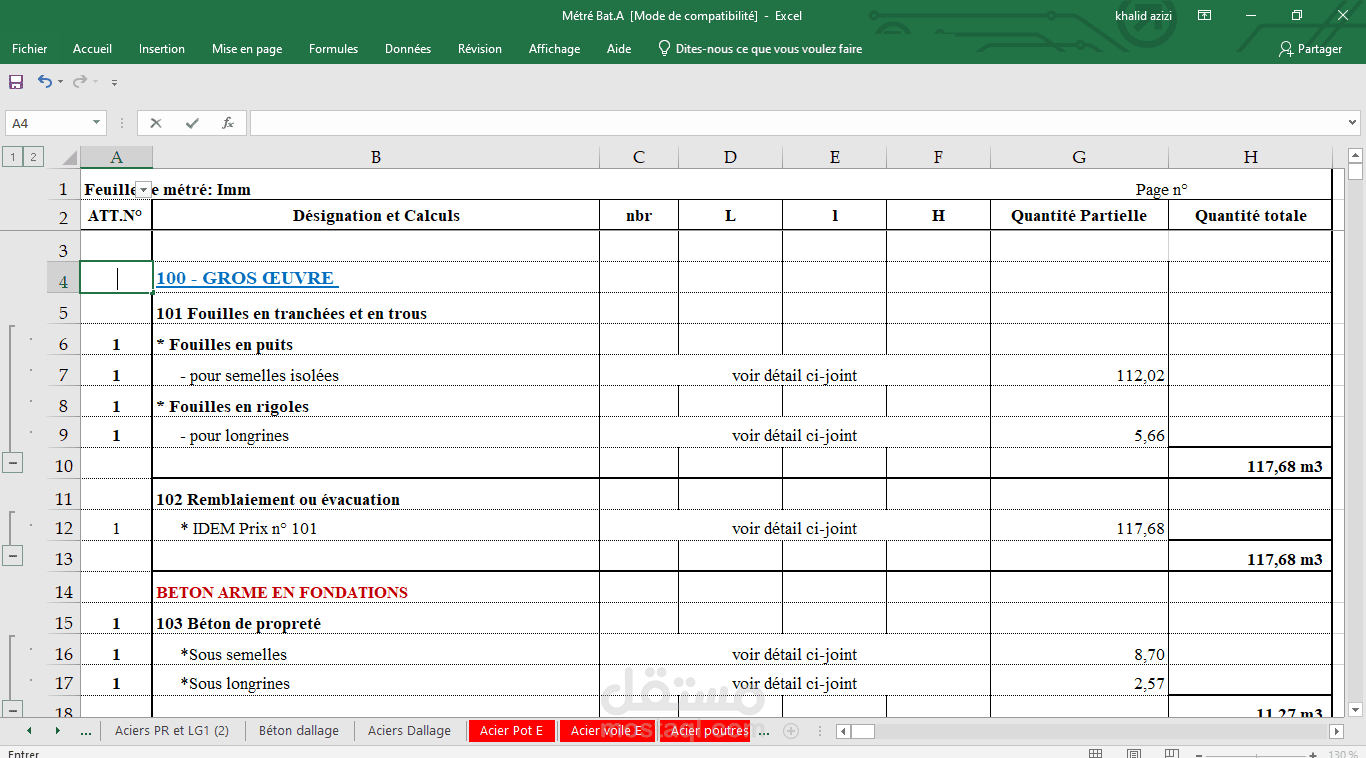Open the Insertion ribbon tab
The image size is (1366, 758).
tap(162, 49)
